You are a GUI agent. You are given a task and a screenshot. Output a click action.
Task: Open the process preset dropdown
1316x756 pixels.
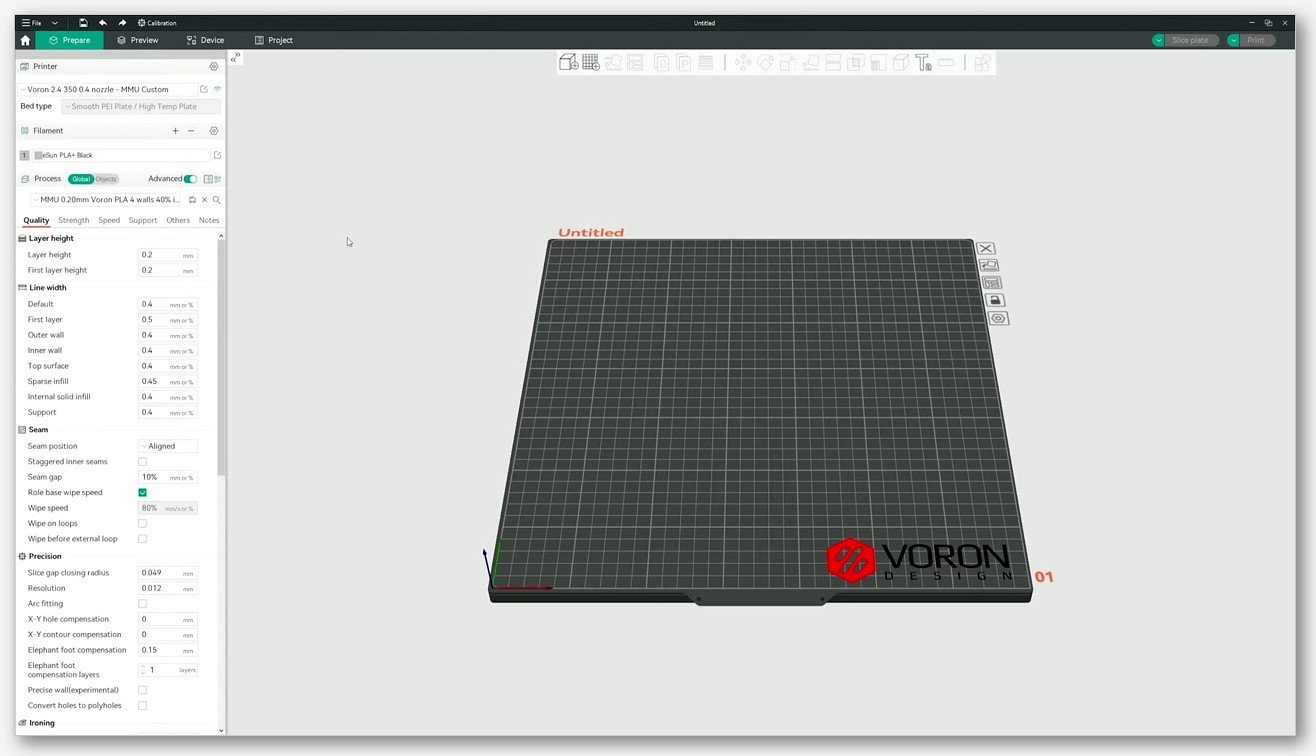coord(108,200)
